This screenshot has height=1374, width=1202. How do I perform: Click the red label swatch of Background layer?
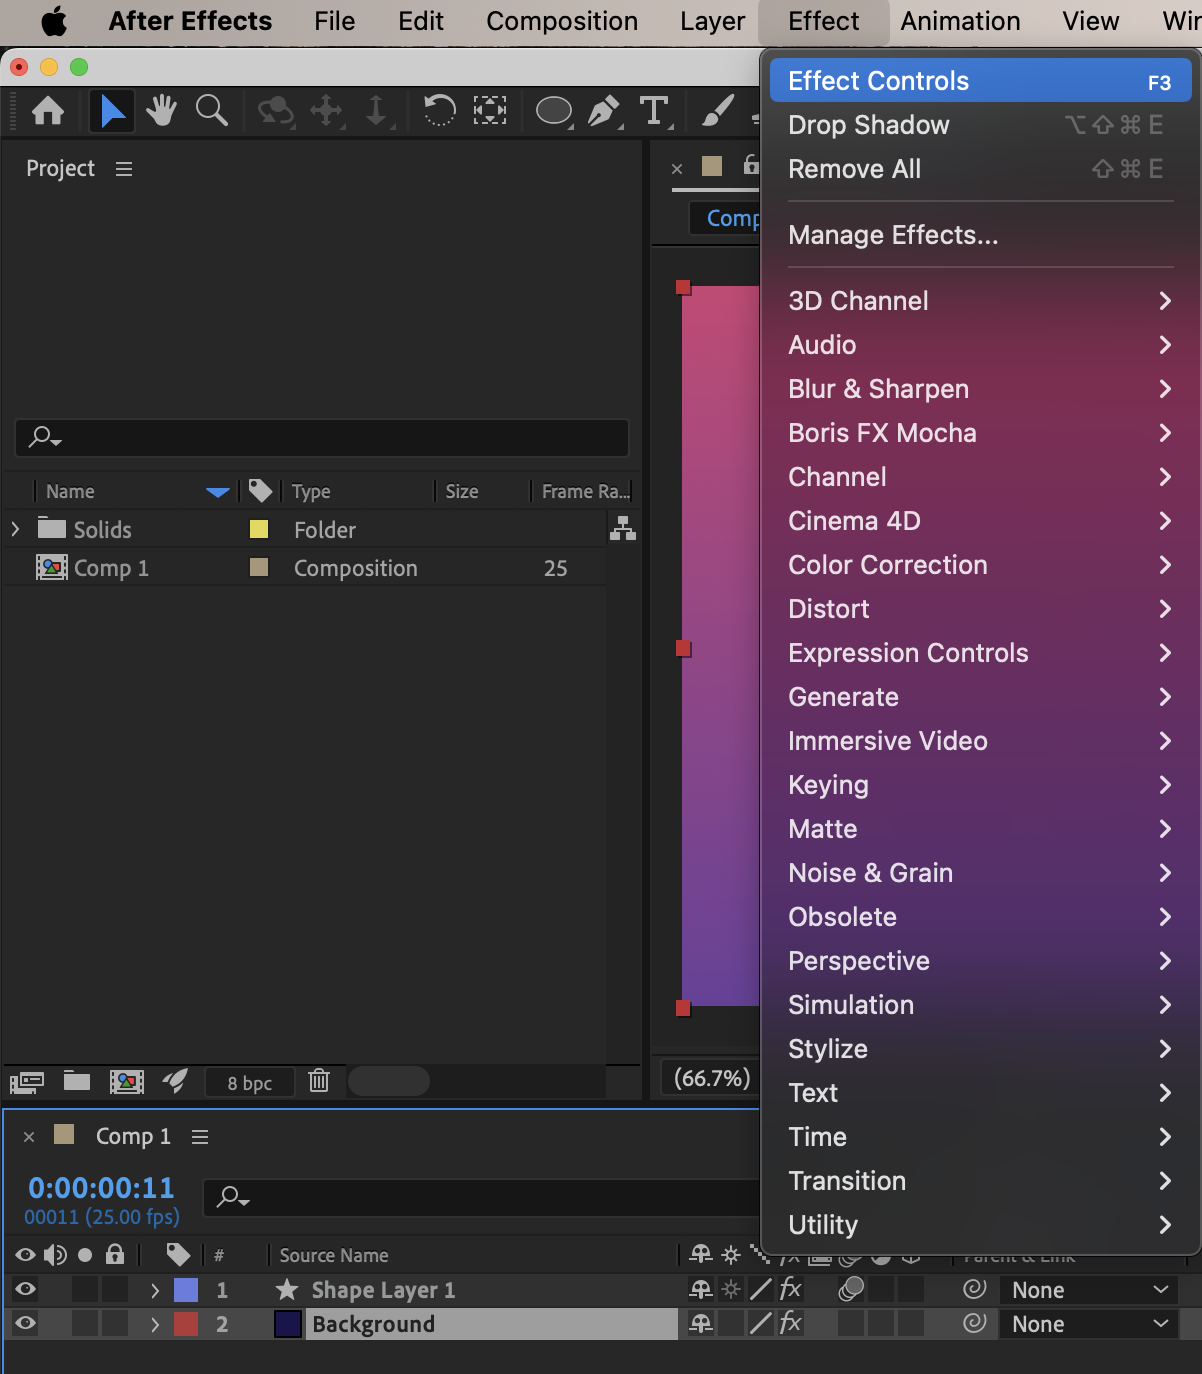[186, 1324]
